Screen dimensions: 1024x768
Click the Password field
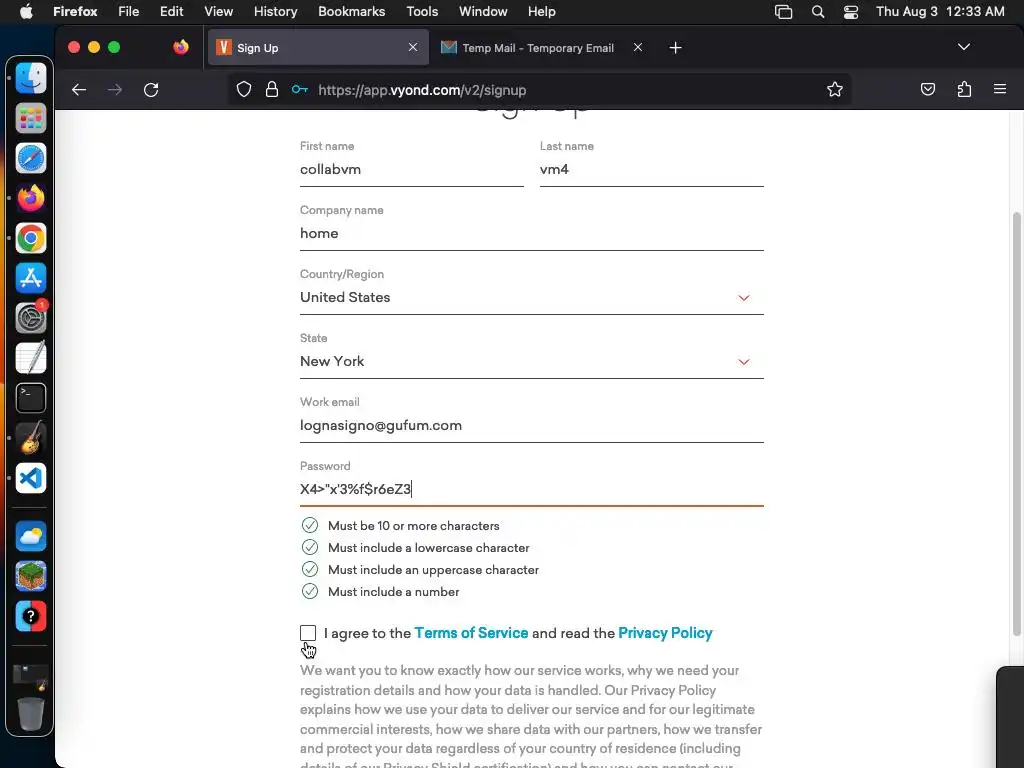click(532, 490)
